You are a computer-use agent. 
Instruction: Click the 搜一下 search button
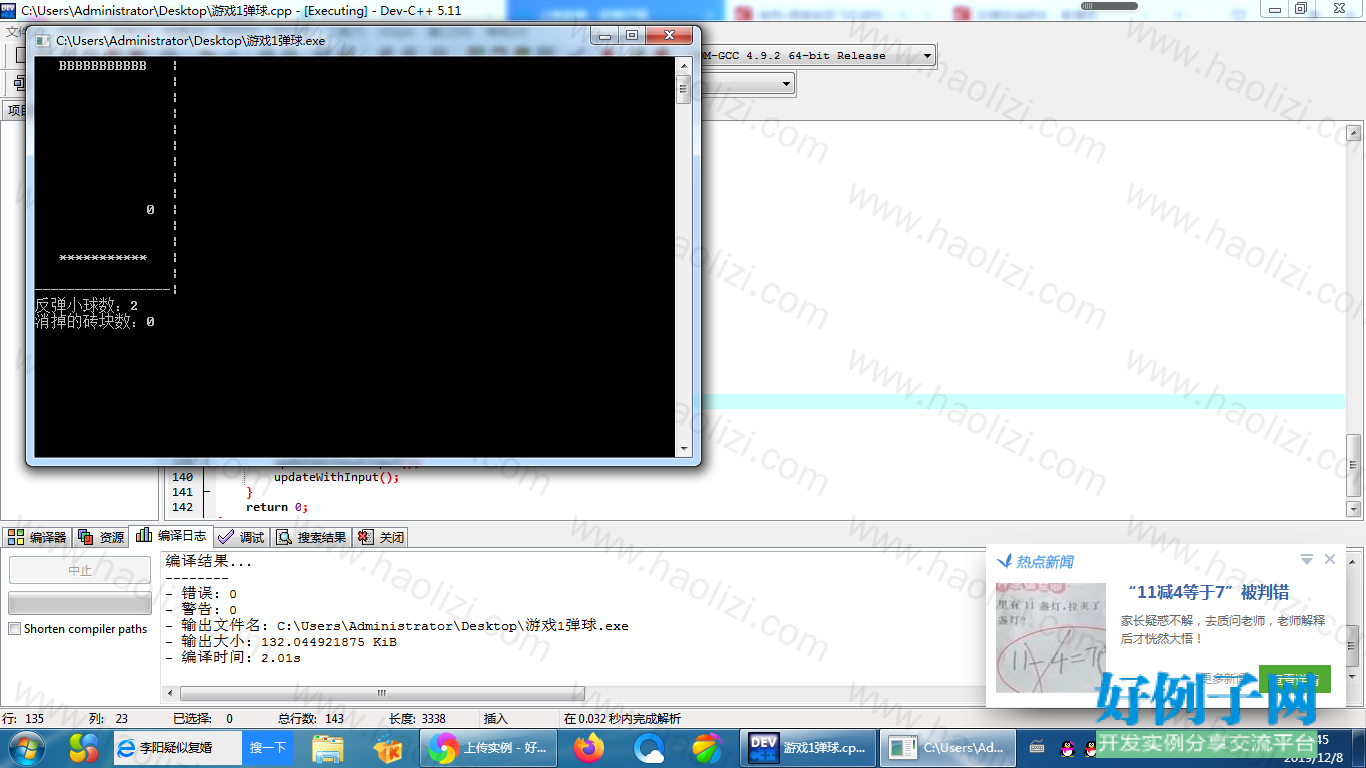(x=268, y=747)
